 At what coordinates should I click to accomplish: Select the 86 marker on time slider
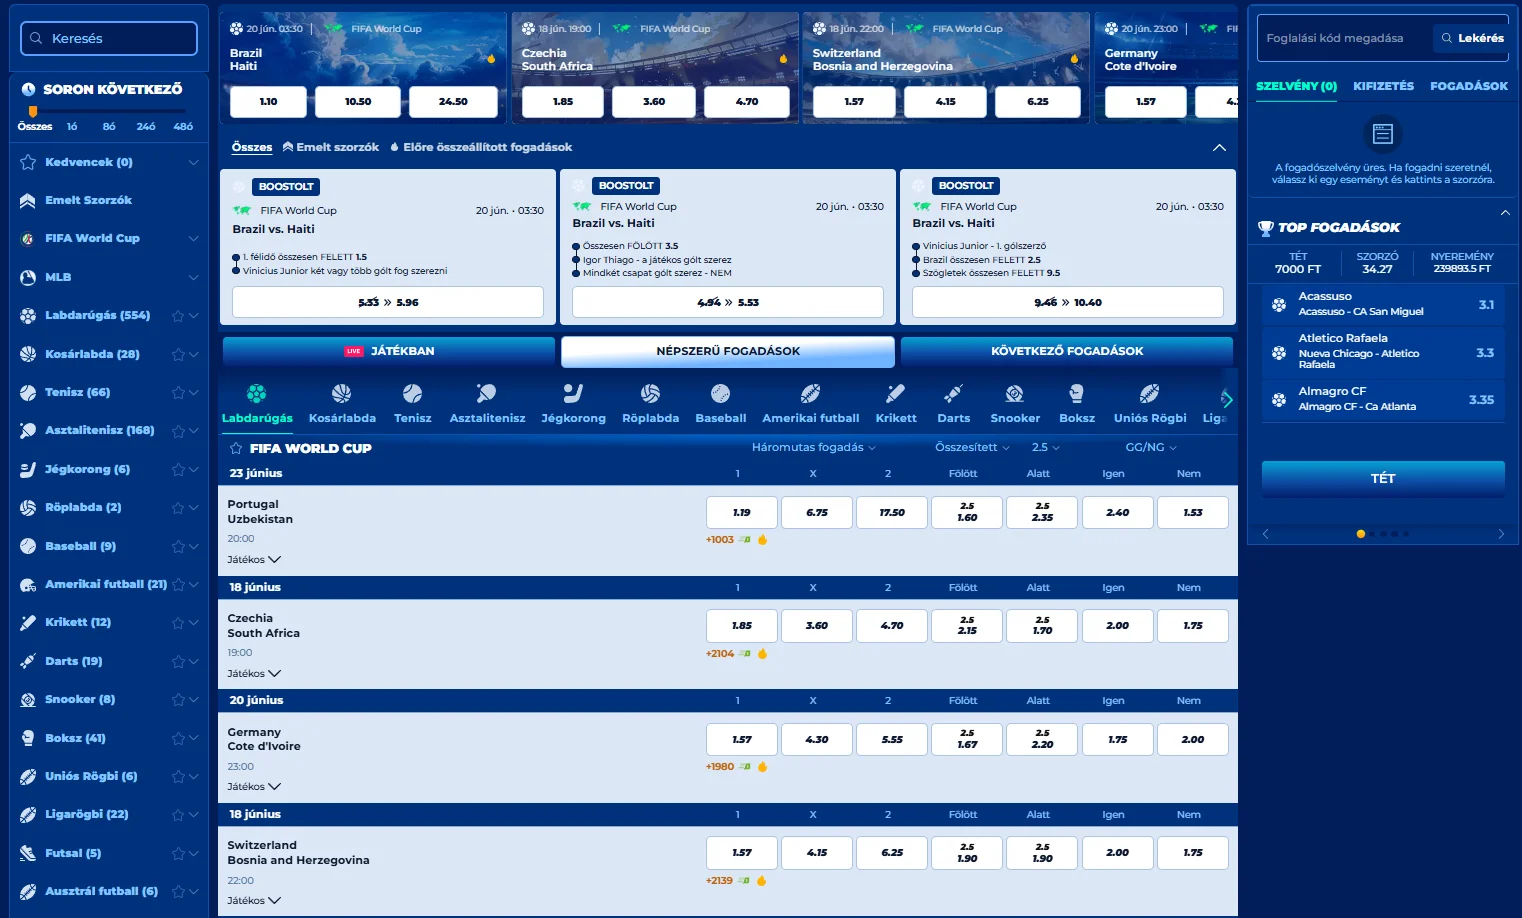click(x=109, y=127)
